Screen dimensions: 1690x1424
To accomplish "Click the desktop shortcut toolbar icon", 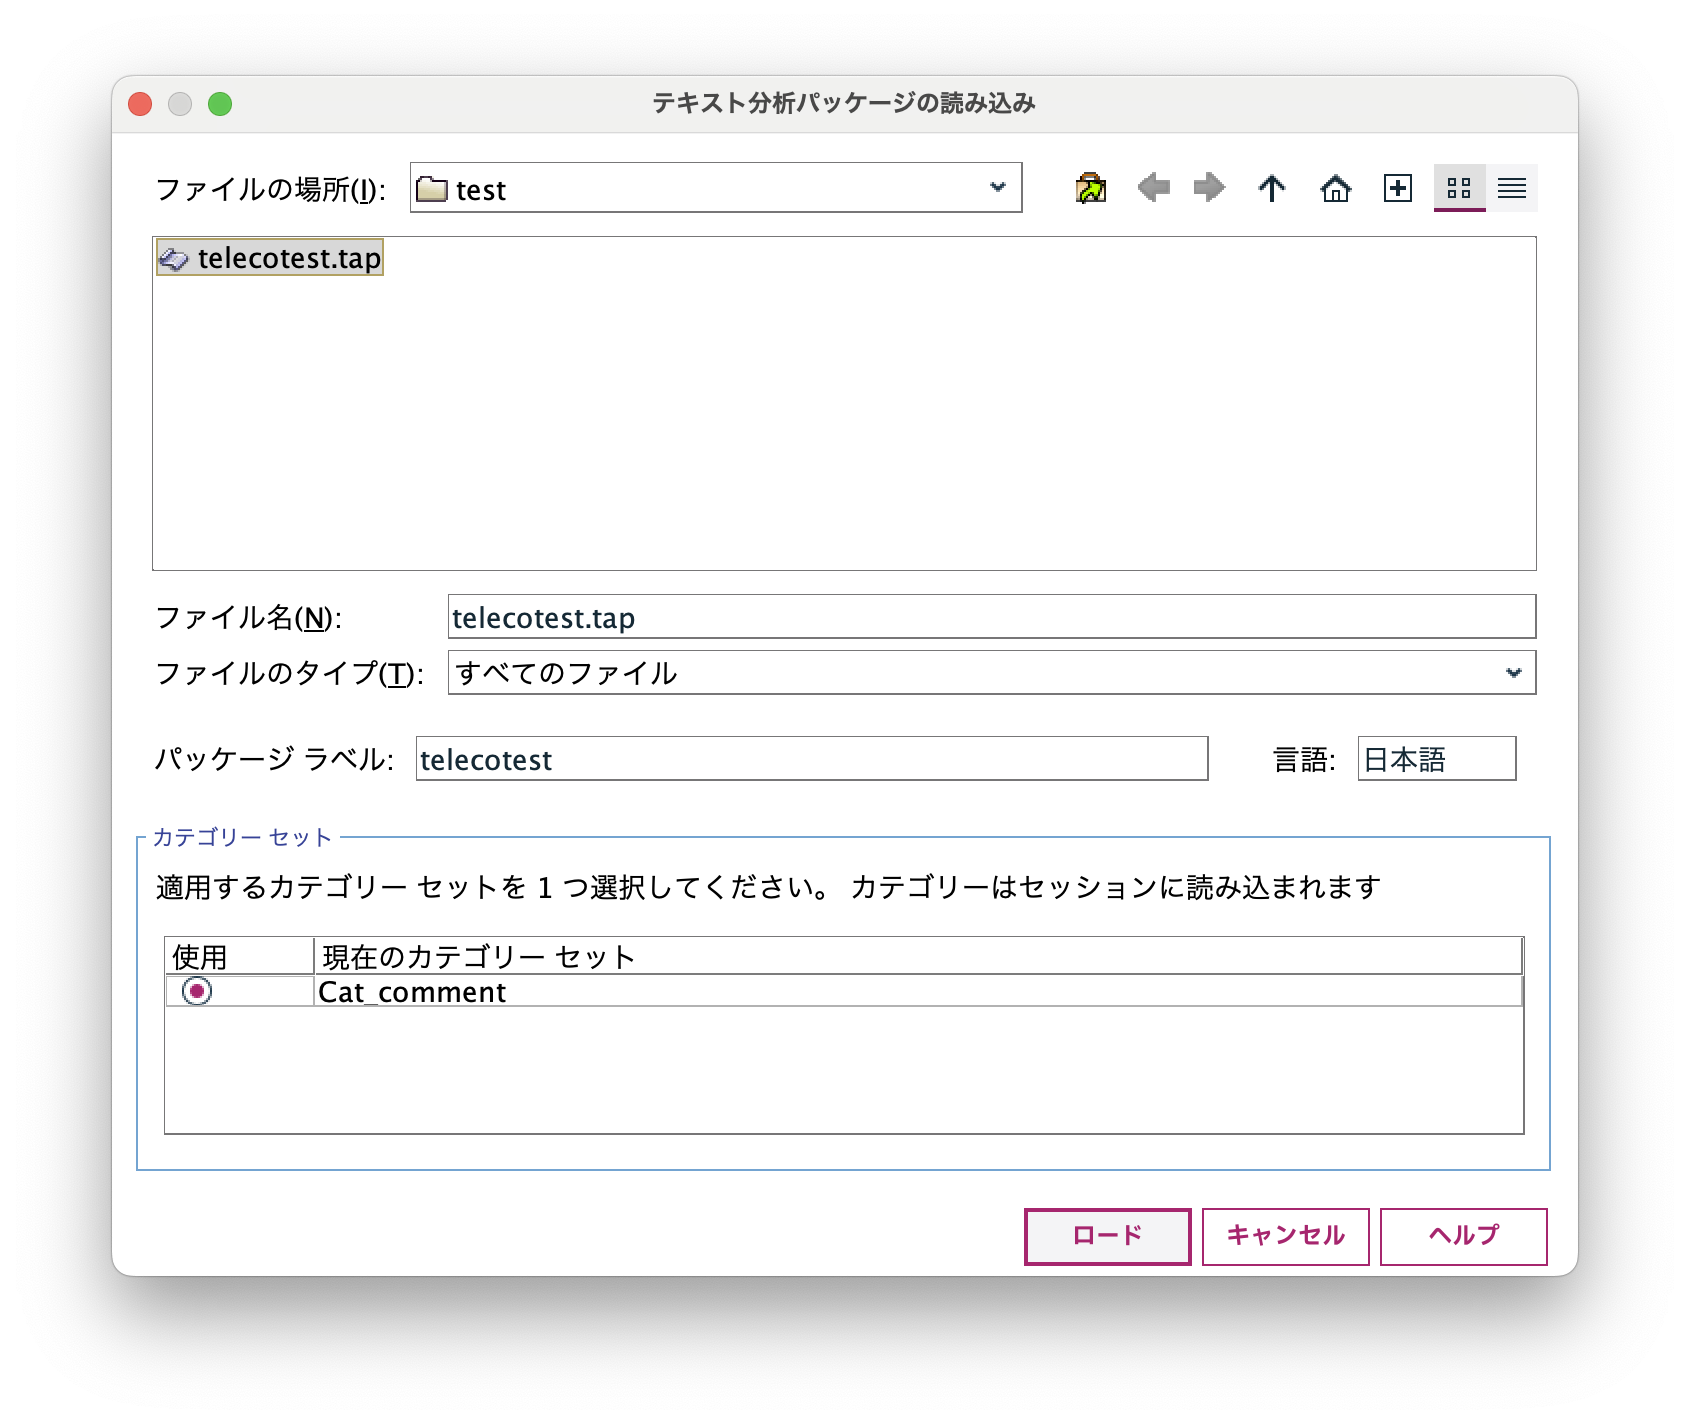I will [x=1091, y=187].
